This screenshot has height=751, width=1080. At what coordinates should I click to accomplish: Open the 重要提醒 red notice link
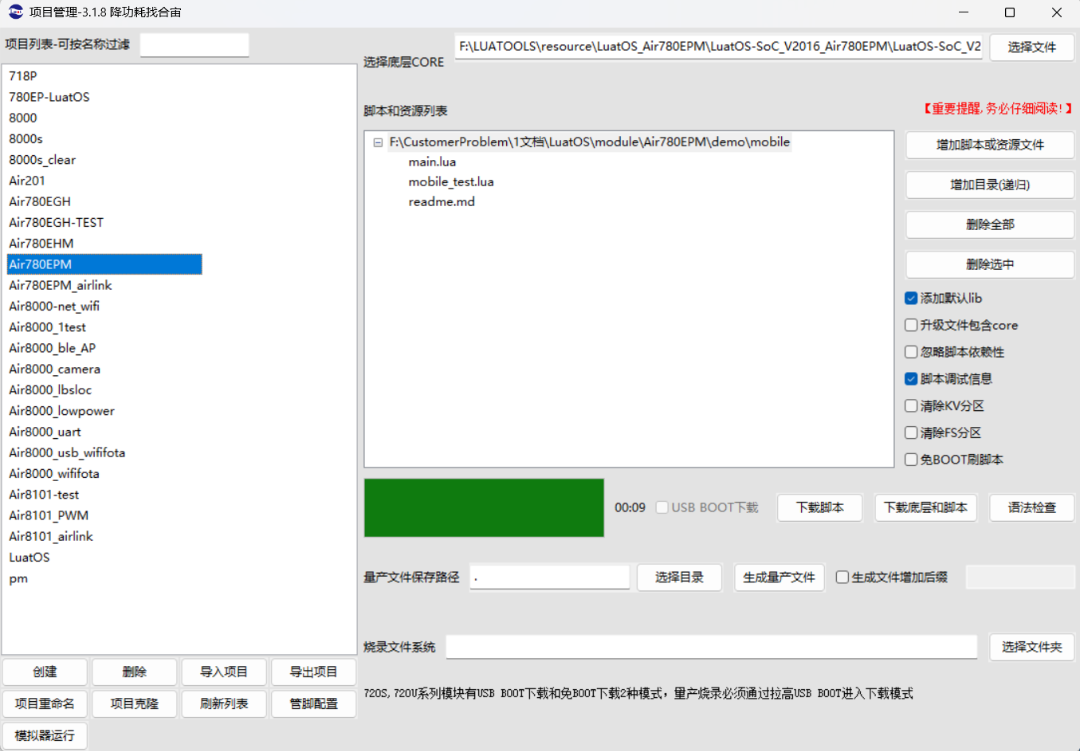997,109
